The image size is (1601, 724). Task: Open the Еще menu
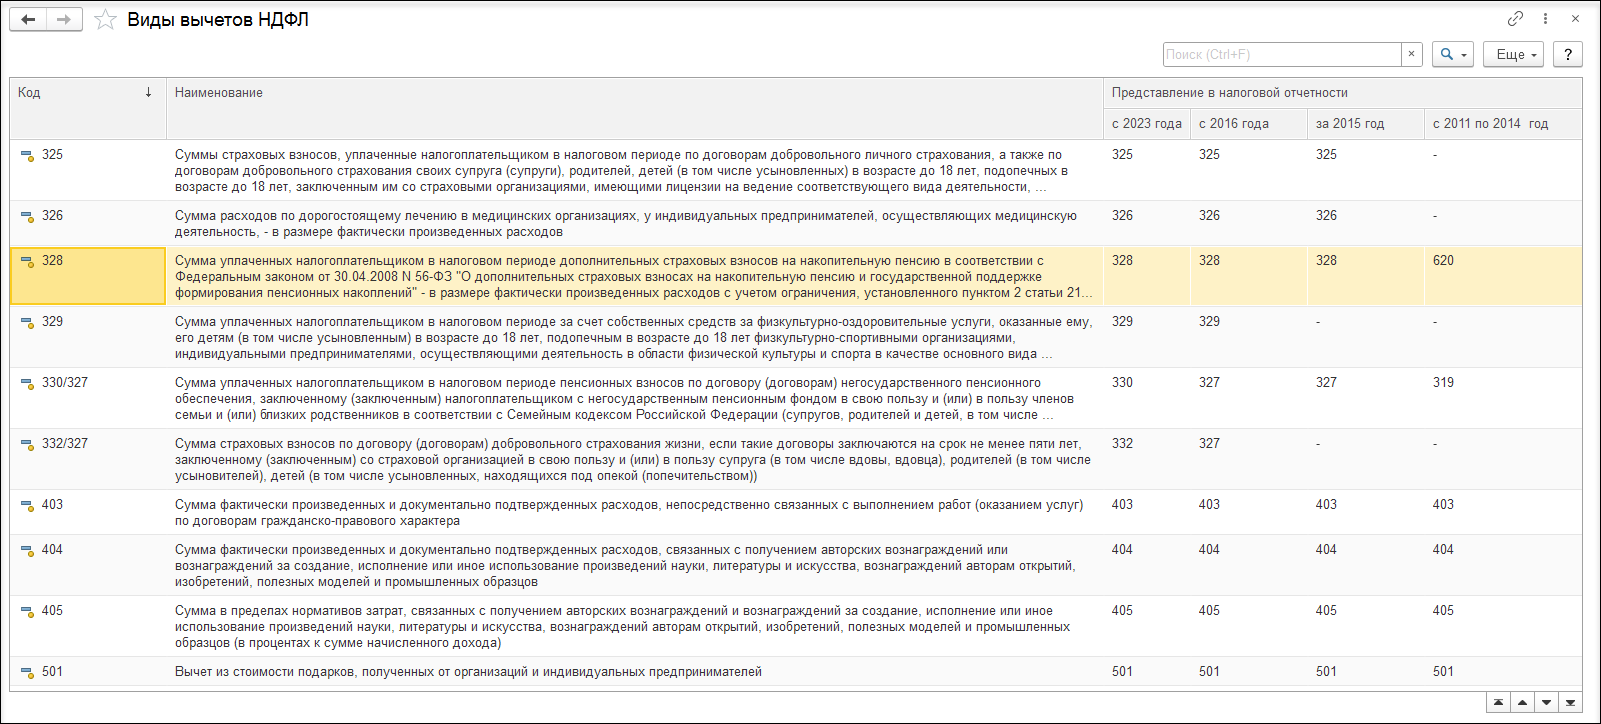[1513, 54]
